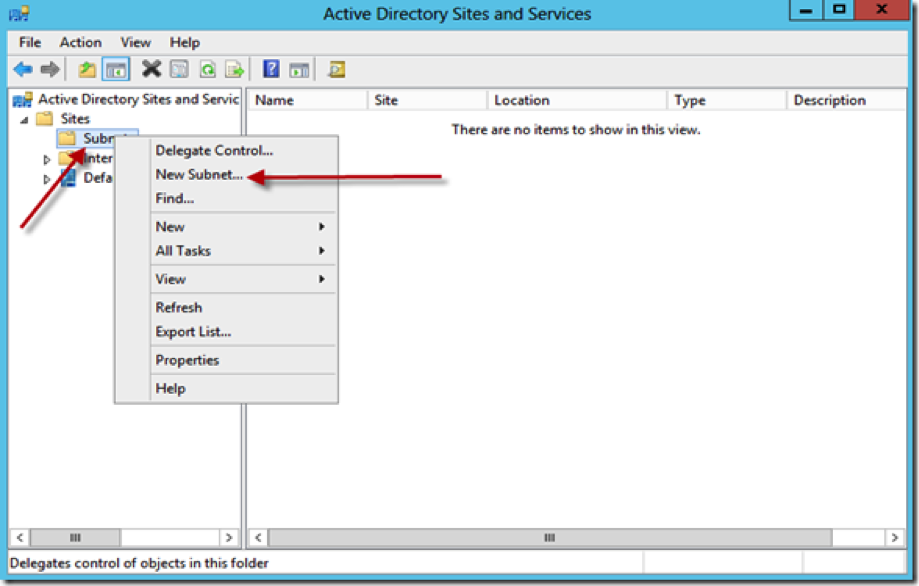Click the tree pane left scroll arrow

pos(20,537)
